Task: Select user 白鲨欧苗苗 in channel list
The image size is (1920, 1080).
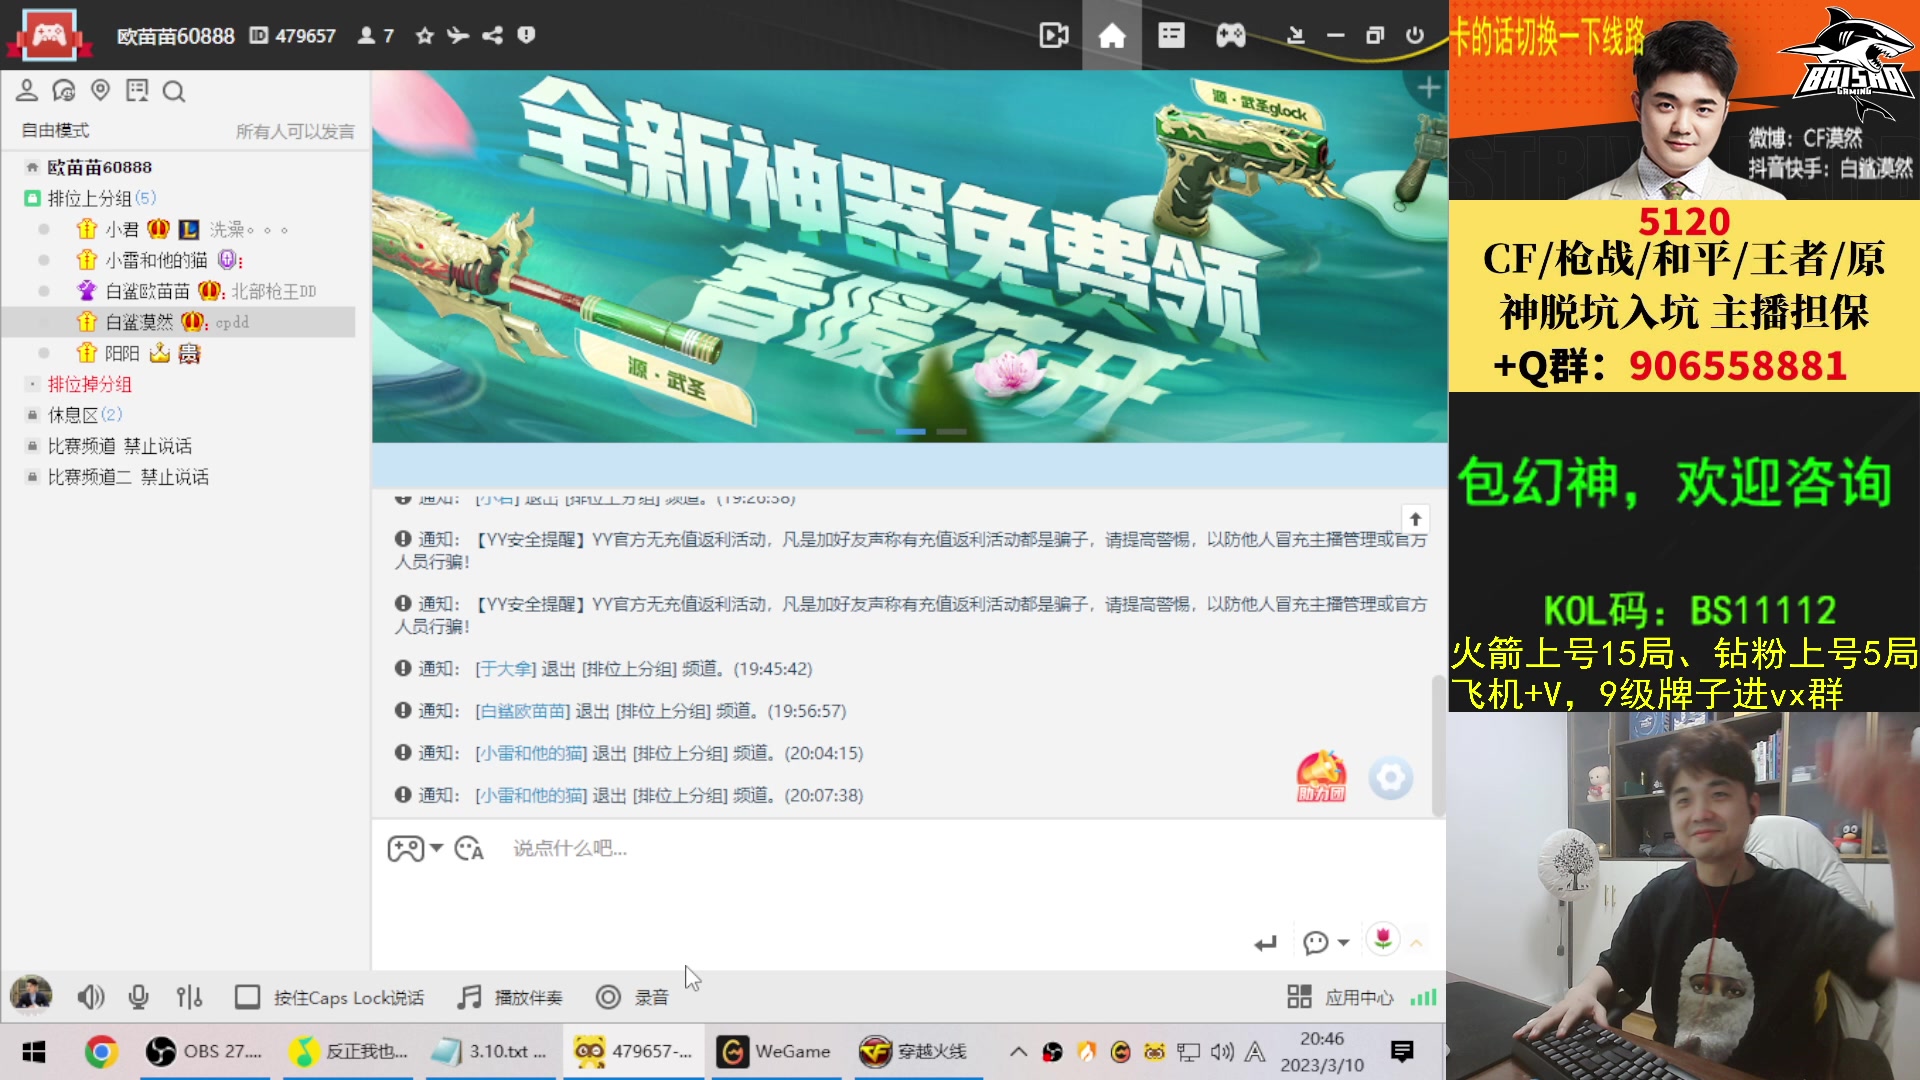Action: click(x=147, y=291)
